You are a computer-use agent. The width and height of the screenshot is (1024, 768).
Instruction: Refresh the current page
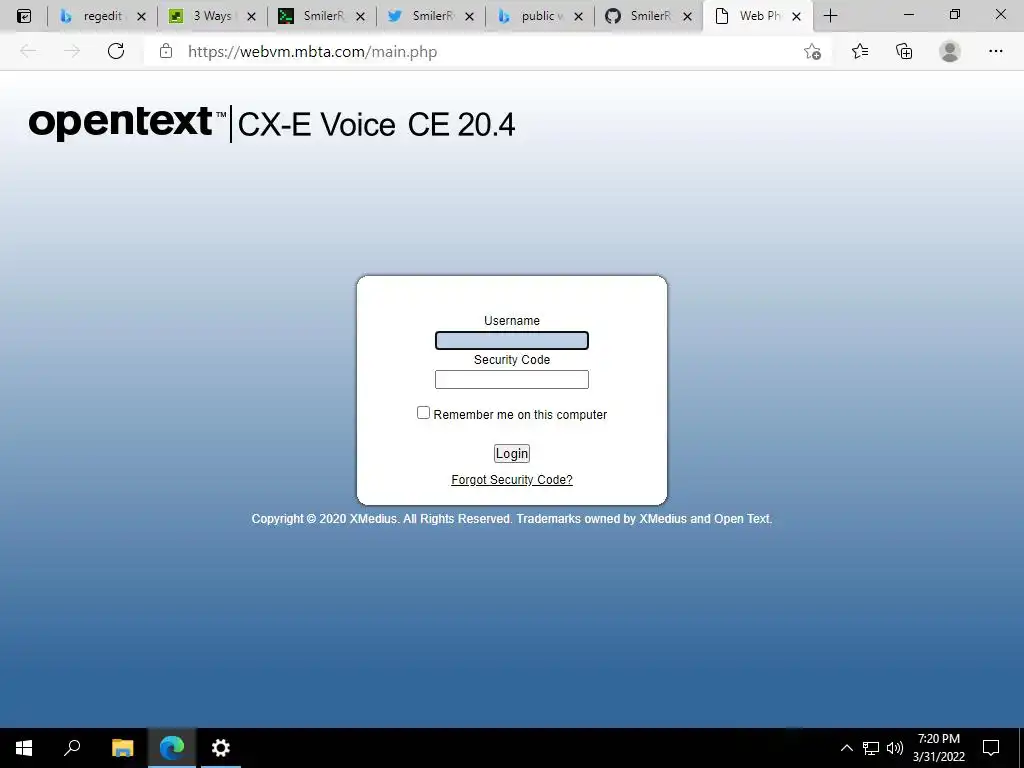point(116,51)
